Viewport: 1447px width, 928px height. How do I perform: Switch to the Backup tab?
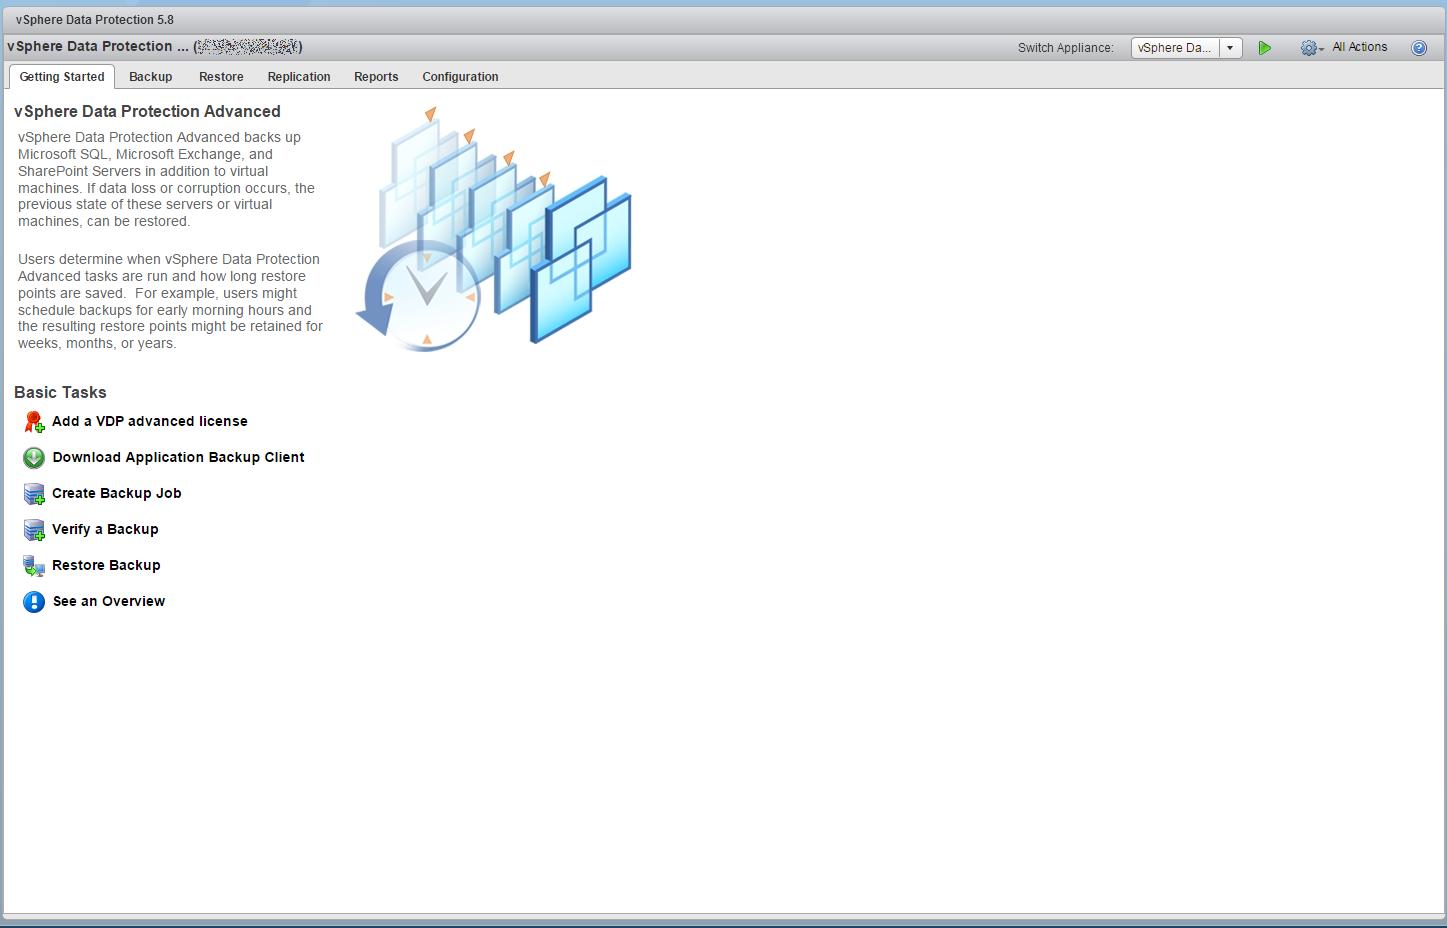pos(151,77)
